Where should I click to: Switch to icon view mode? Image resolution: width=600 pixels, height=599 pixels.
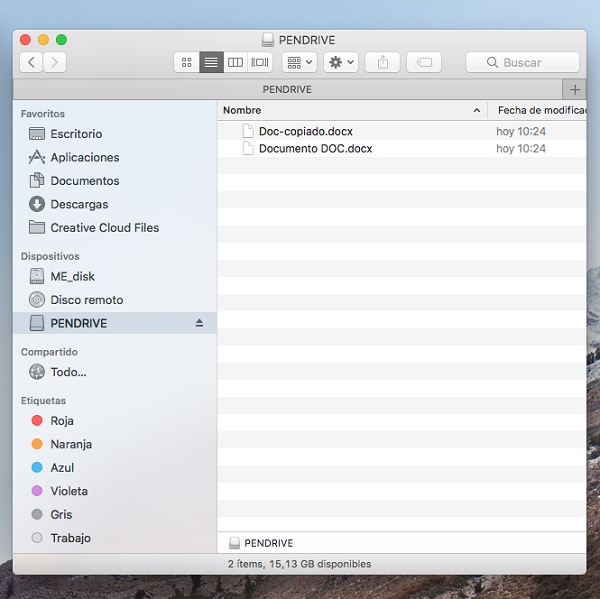pyautogui.click(x=186, y=62)
